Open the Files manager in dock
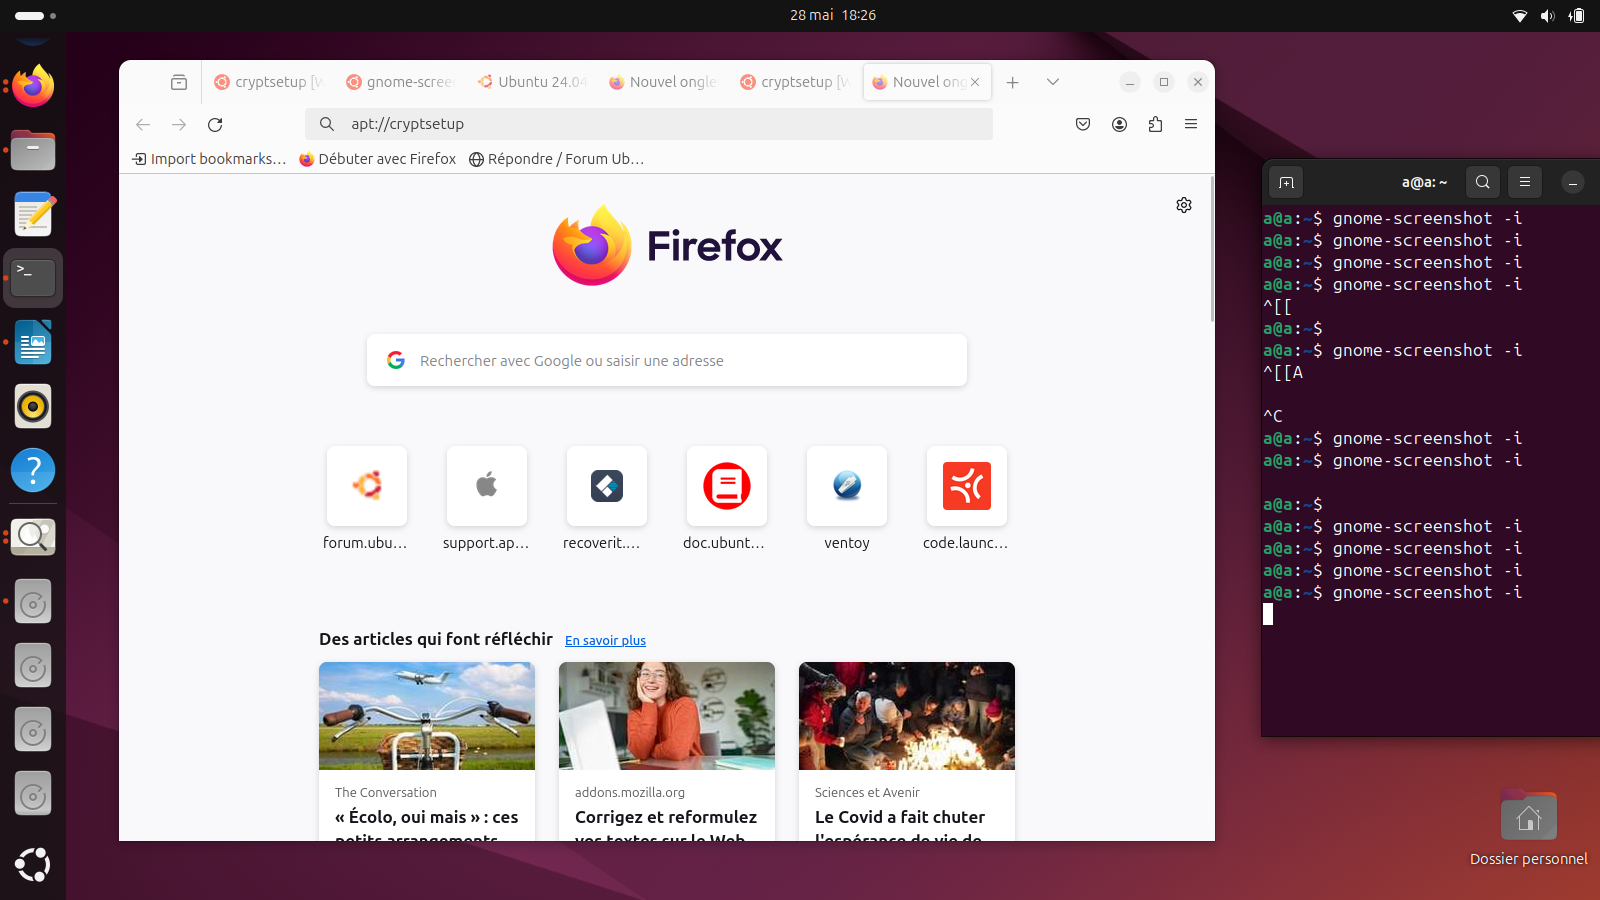Viewport: 1600px width, 900px height. [x=33, y=151]
